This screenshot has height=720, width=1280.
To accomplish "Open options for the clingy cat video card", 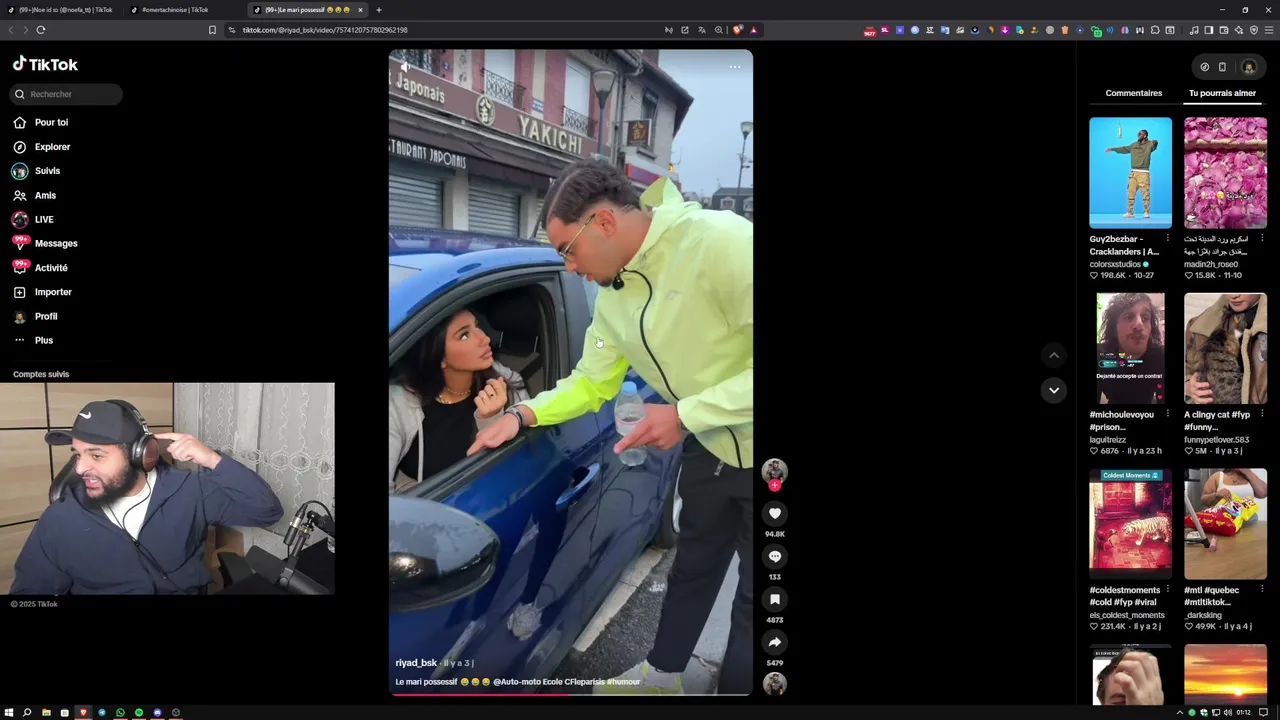I will 1262,414.
